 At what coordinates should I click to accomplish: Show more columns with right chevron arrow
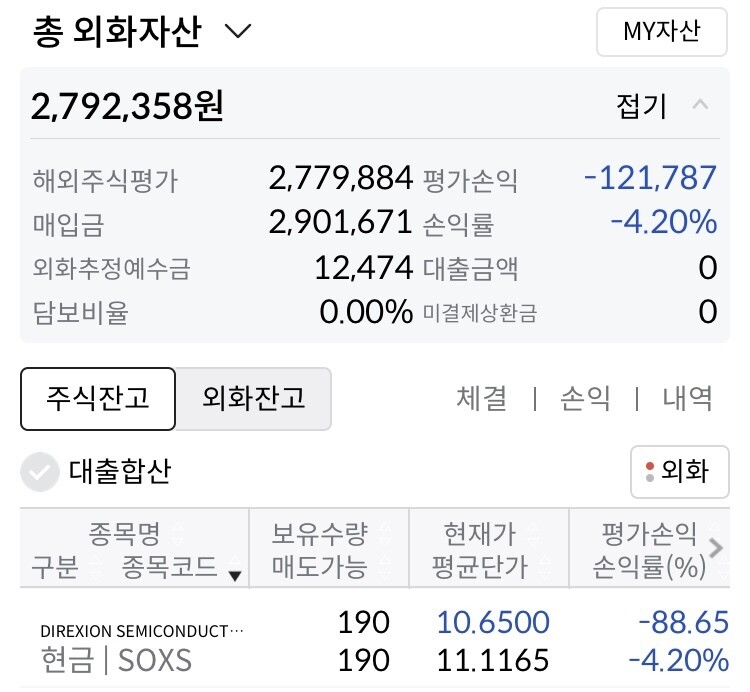[716, 548]
